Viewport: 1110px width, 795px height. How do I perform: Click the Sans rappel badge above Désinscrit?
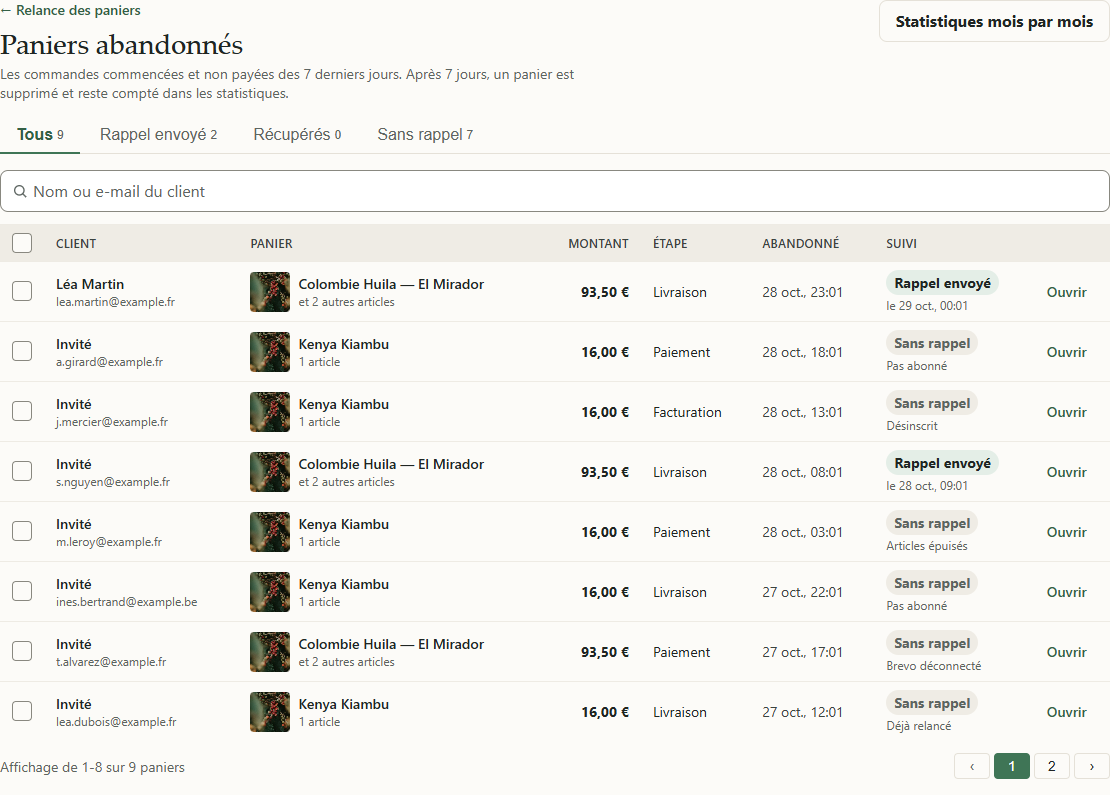point(932,404)
